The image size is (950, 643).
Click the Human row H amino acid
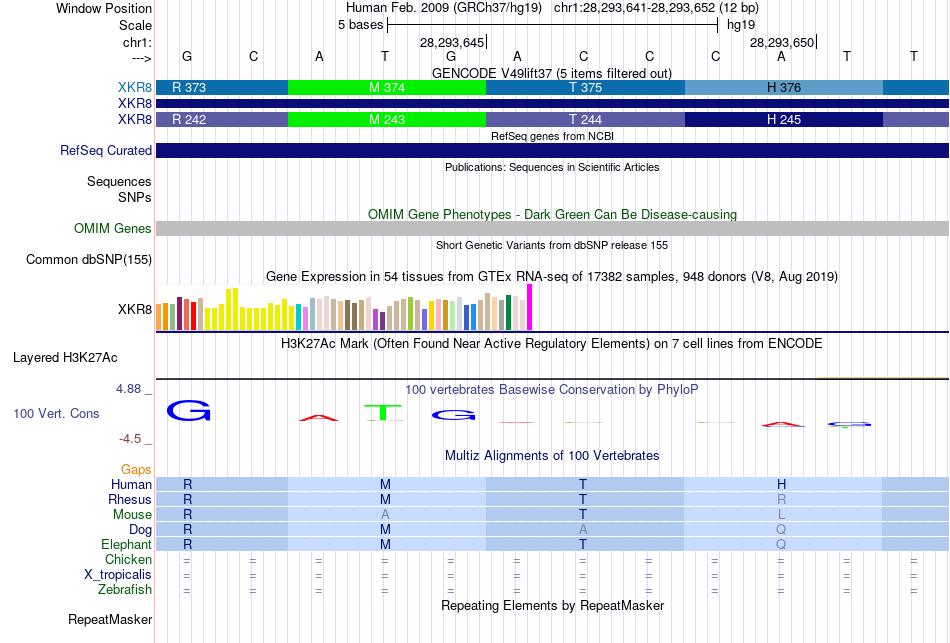point(782,484)
